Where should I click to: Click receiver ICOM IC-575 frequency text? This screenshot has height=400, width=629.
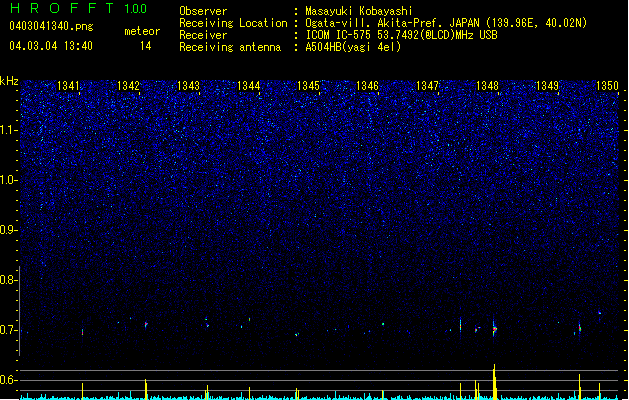pos(401,35)
